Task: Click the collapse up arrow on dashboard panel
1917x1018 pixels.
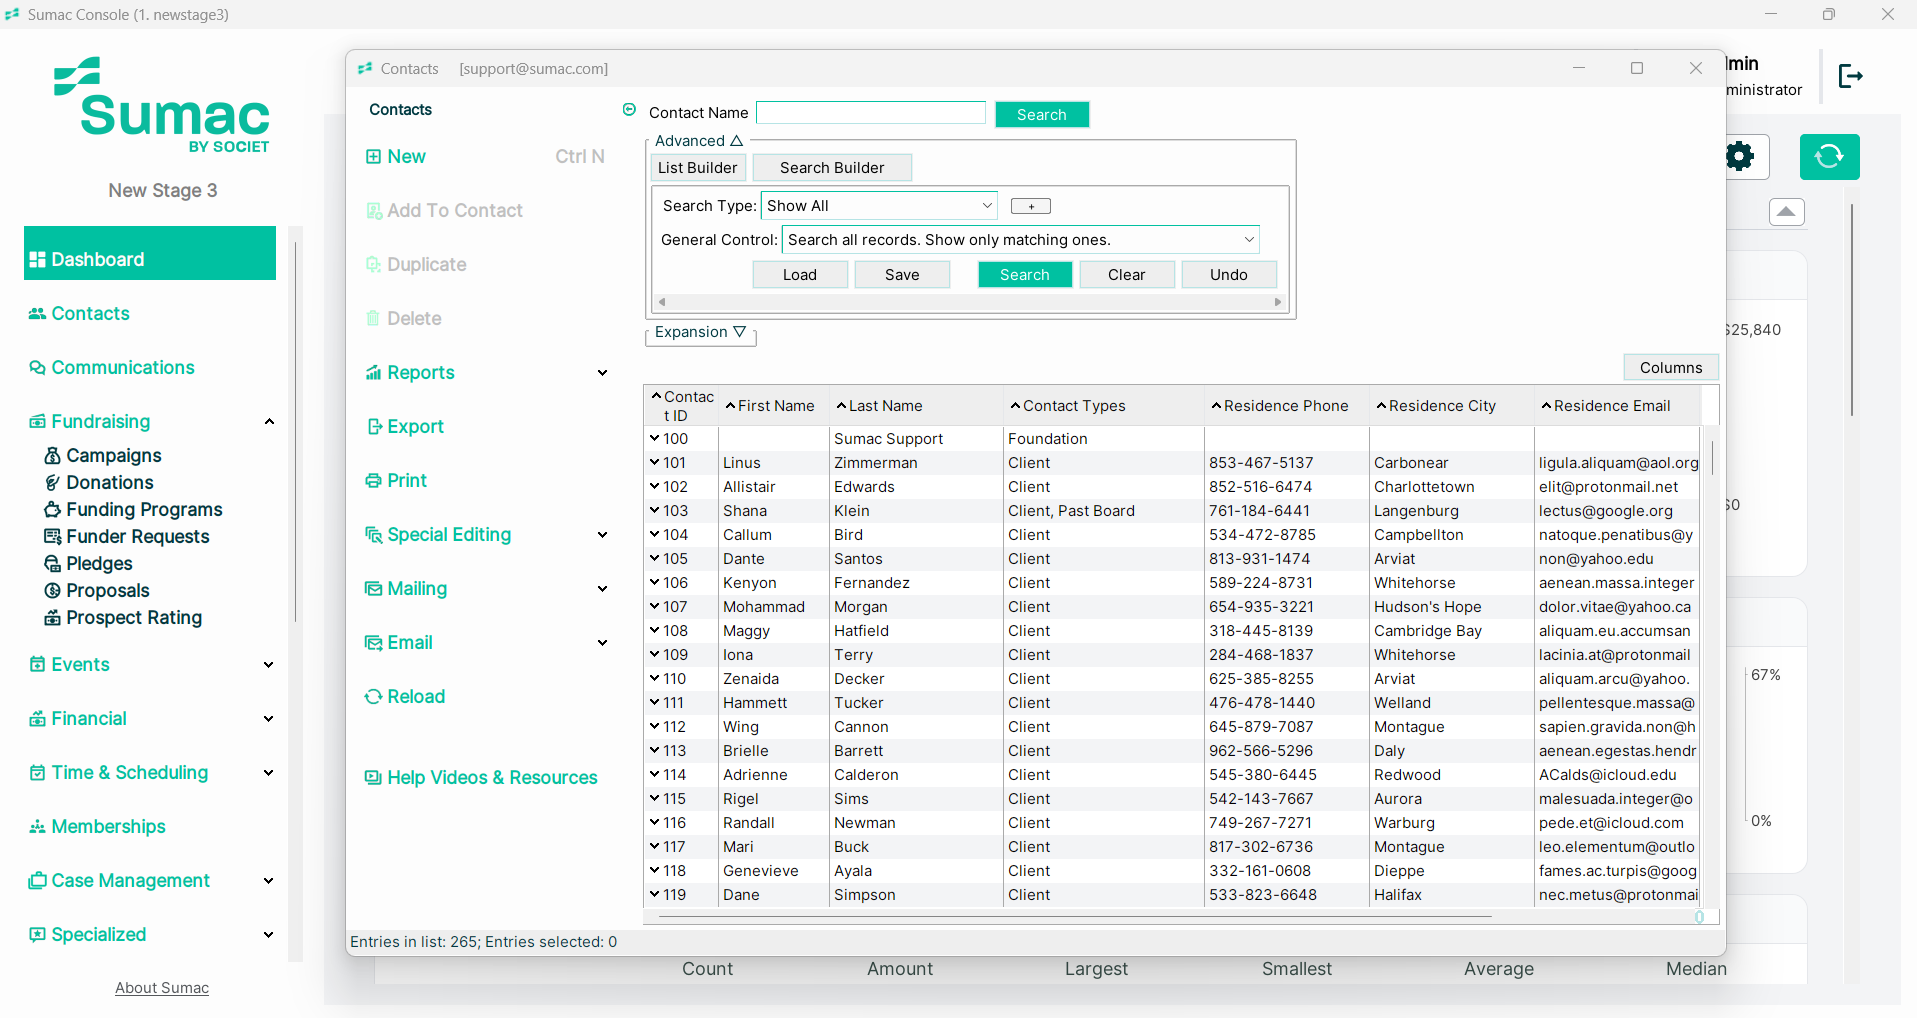Action: click(1787, 212)
